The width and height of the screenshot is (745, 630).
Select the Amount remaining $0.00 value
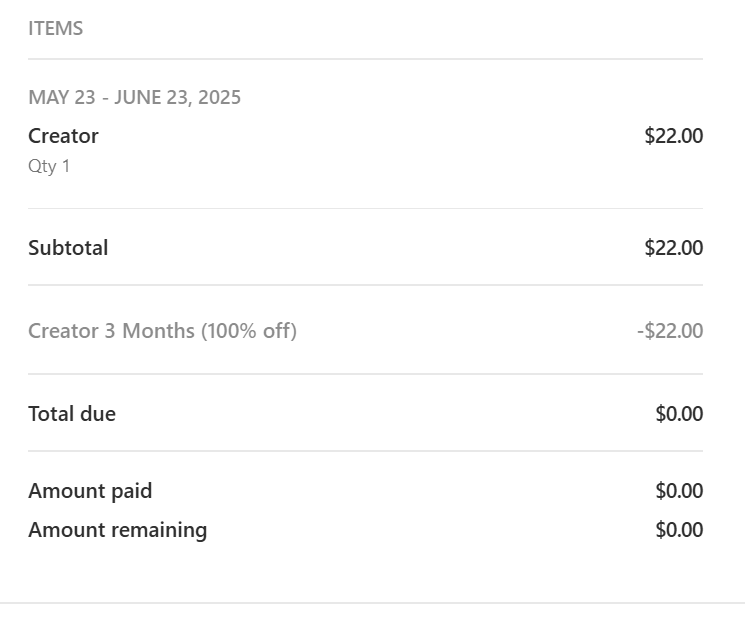679,530
